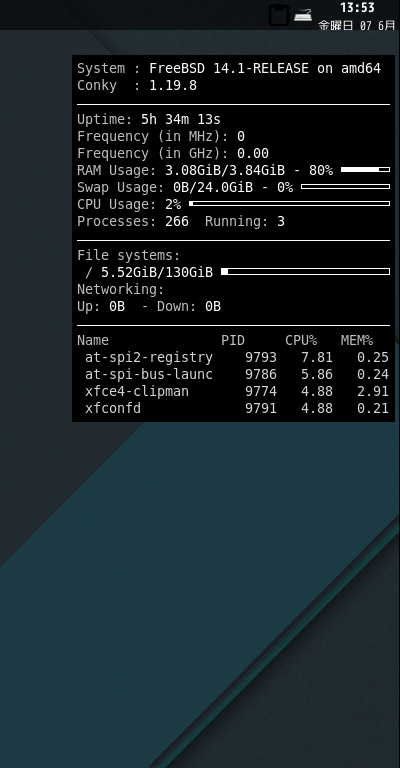This screenshot has width=400, height=768.
Task: Open the 13:53 panel clock
Action: 357,7
